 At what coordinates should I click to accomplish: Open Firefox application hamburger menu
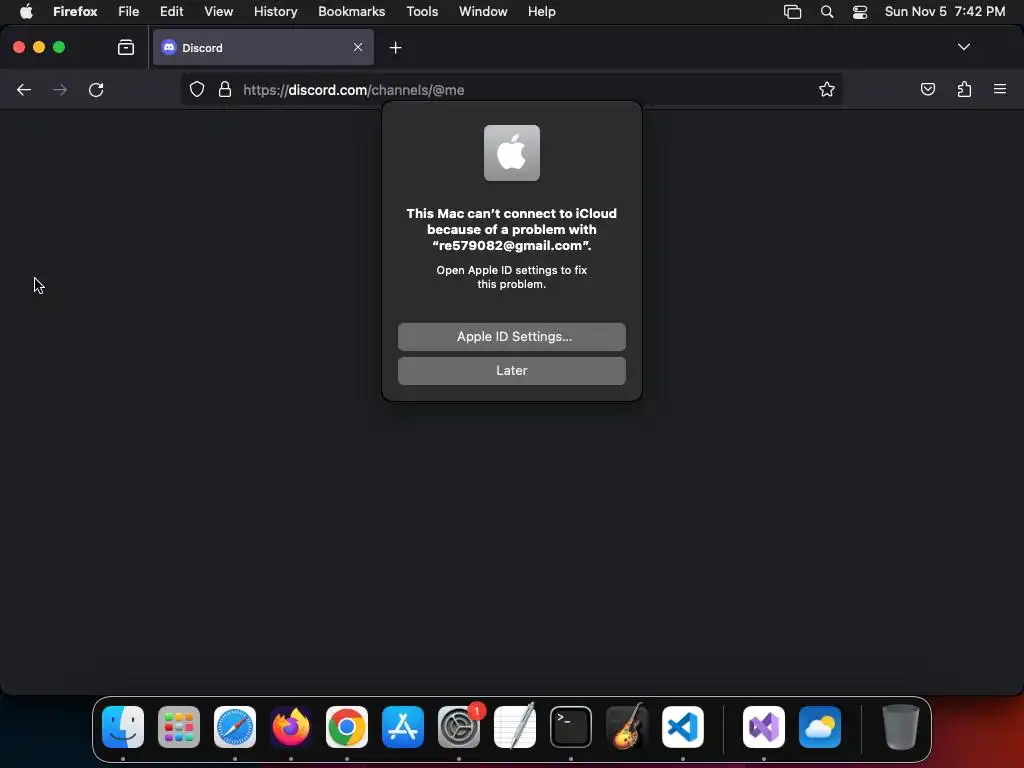pyautogui.click(x=1000, y=89)
